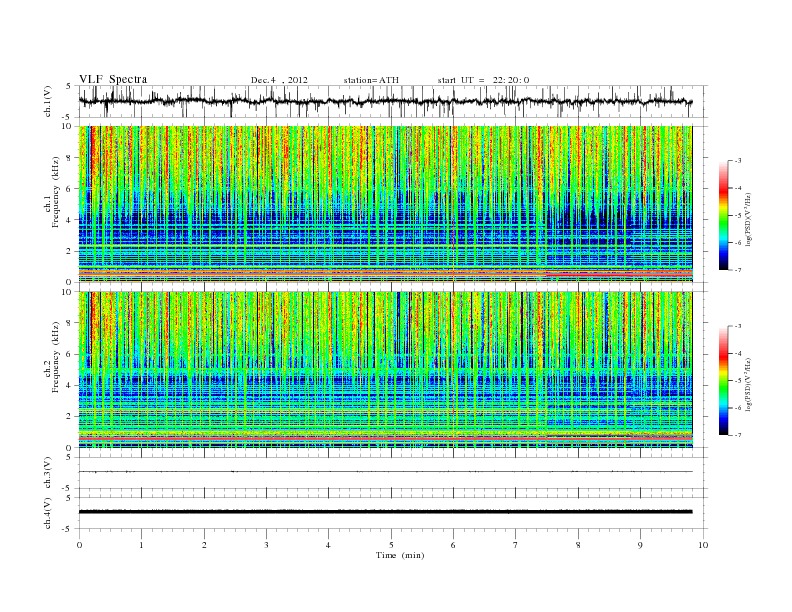This screenshot has height=612, width=792.
Task: Click the ch.2 'Frequency (kHz)' axis label
Action: click(x=55, y=357)
